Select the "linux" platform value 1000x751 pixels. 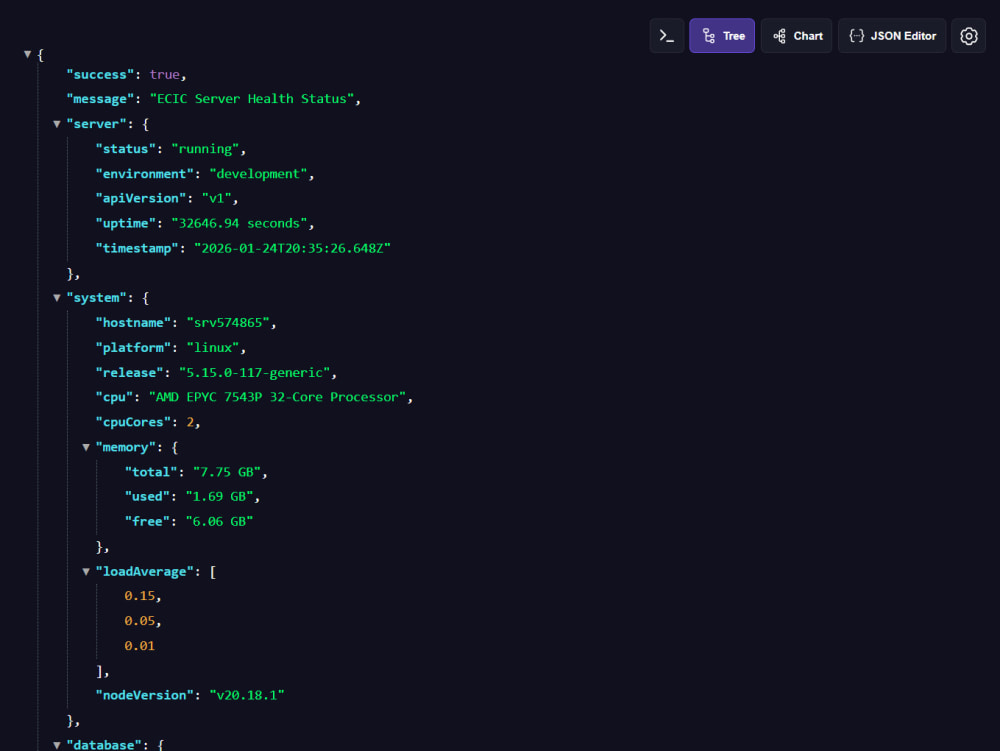click(x=213, y=348)
